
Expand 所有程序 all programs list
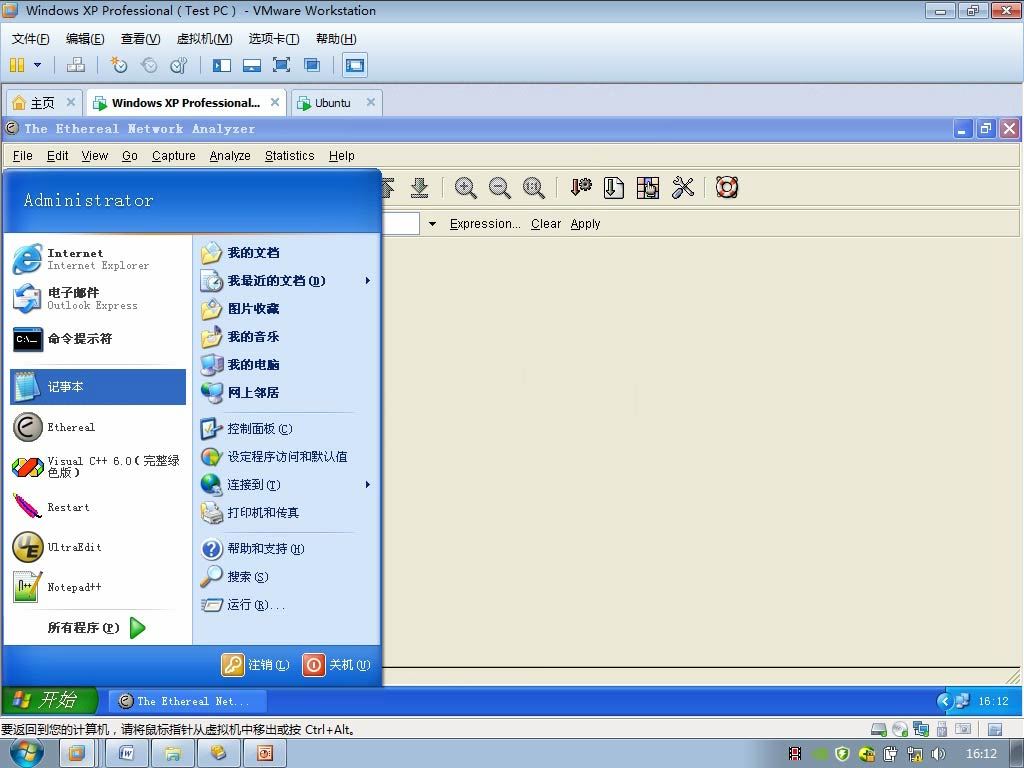click(97, 628)
